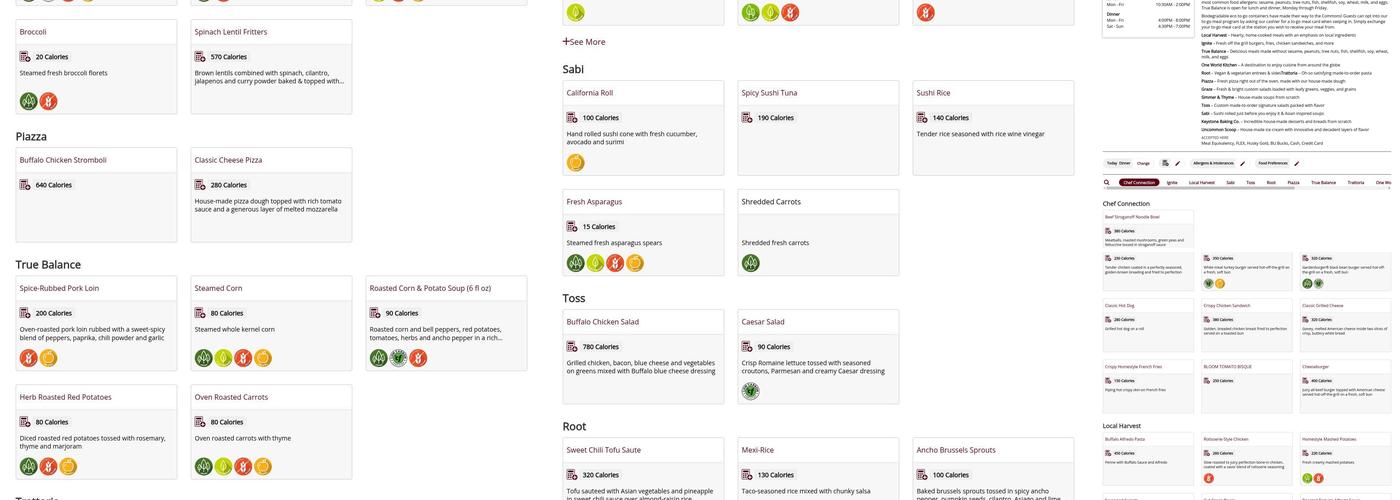The height and width of the screenshot is (500, 1400).
Task: Click the calorie calculator icon for Buffalo Chicken Stromboli
Action: 25,185
